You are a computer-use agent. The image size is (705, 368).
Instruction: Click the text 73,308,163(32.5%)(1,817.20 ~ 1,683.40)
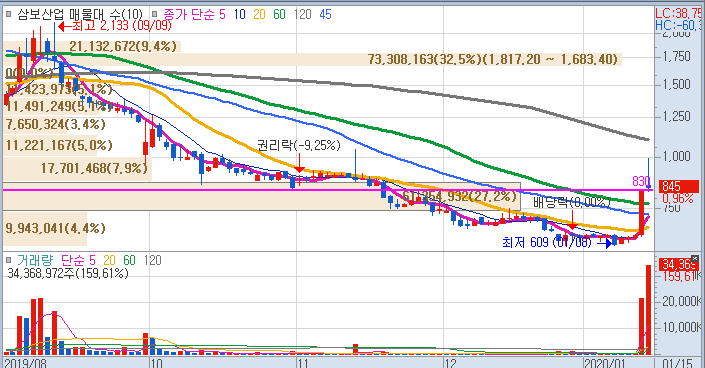pos(493,59)
